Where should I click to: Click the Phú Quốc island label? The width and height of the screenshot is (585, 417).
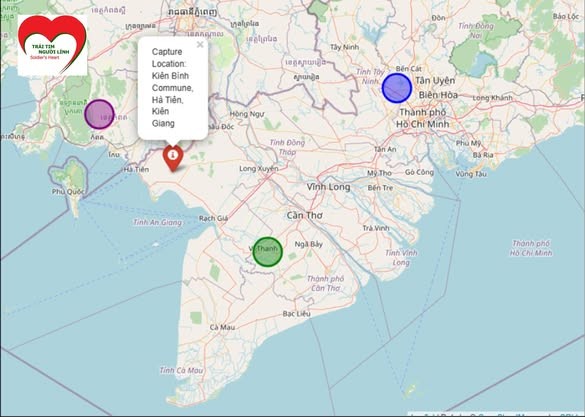(x=68, y=192)
